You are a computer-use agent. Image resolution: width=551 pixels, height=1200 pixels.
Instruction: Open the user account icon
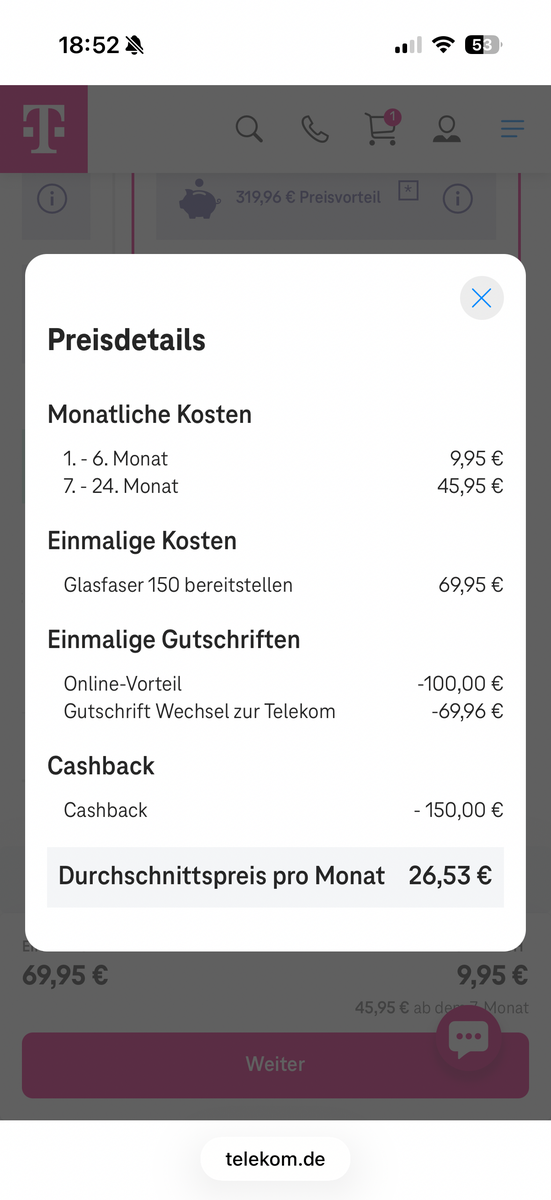click(x=446, y=129)
